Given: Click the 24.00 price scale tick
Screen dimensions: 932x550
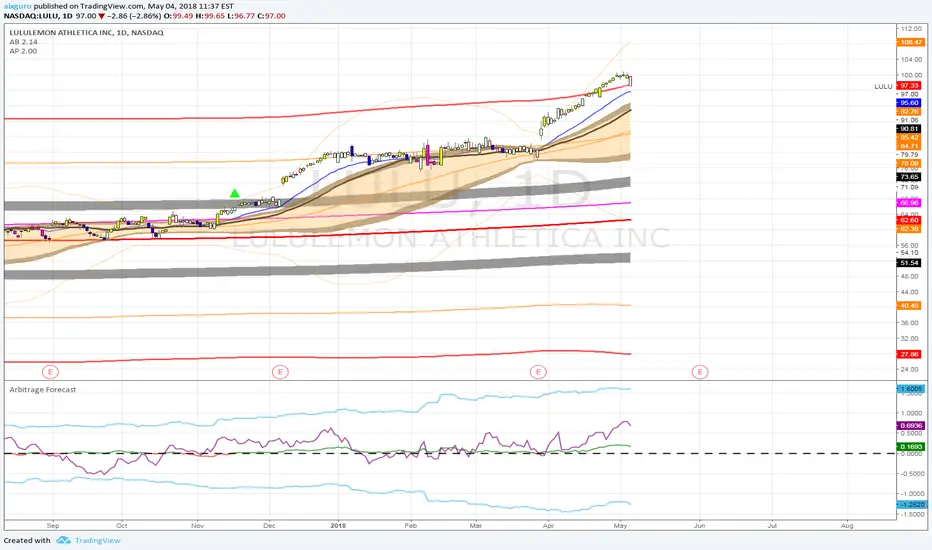Looking at the screenshot, I should pyautogui.click(x=911, y=369).
